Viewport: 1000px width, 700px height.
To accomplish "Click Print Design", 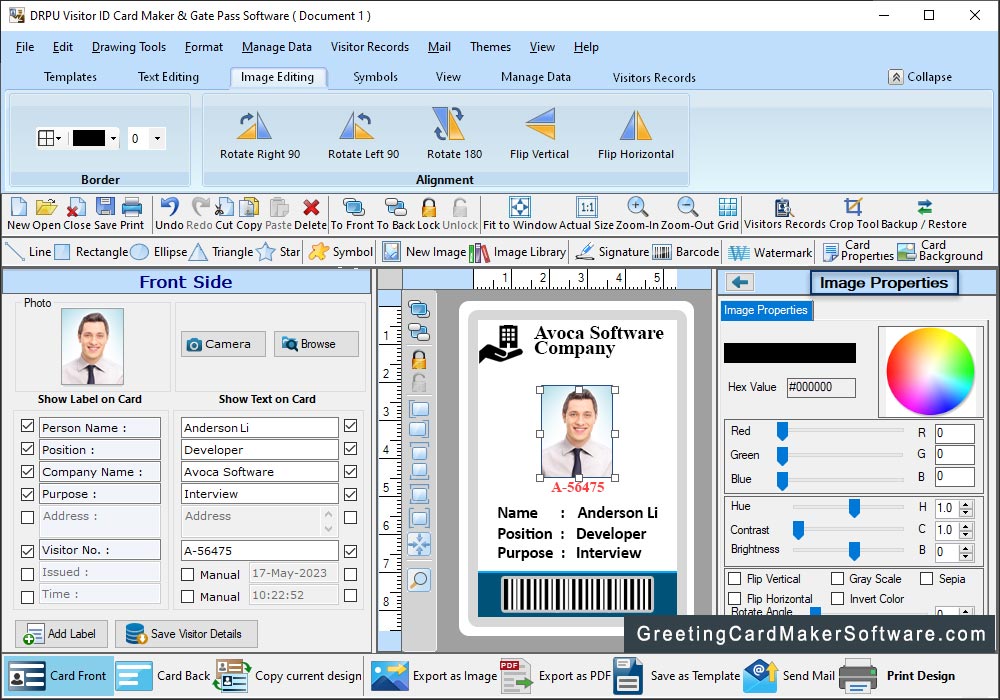I will pyautogui.click(x=897, y=676).
